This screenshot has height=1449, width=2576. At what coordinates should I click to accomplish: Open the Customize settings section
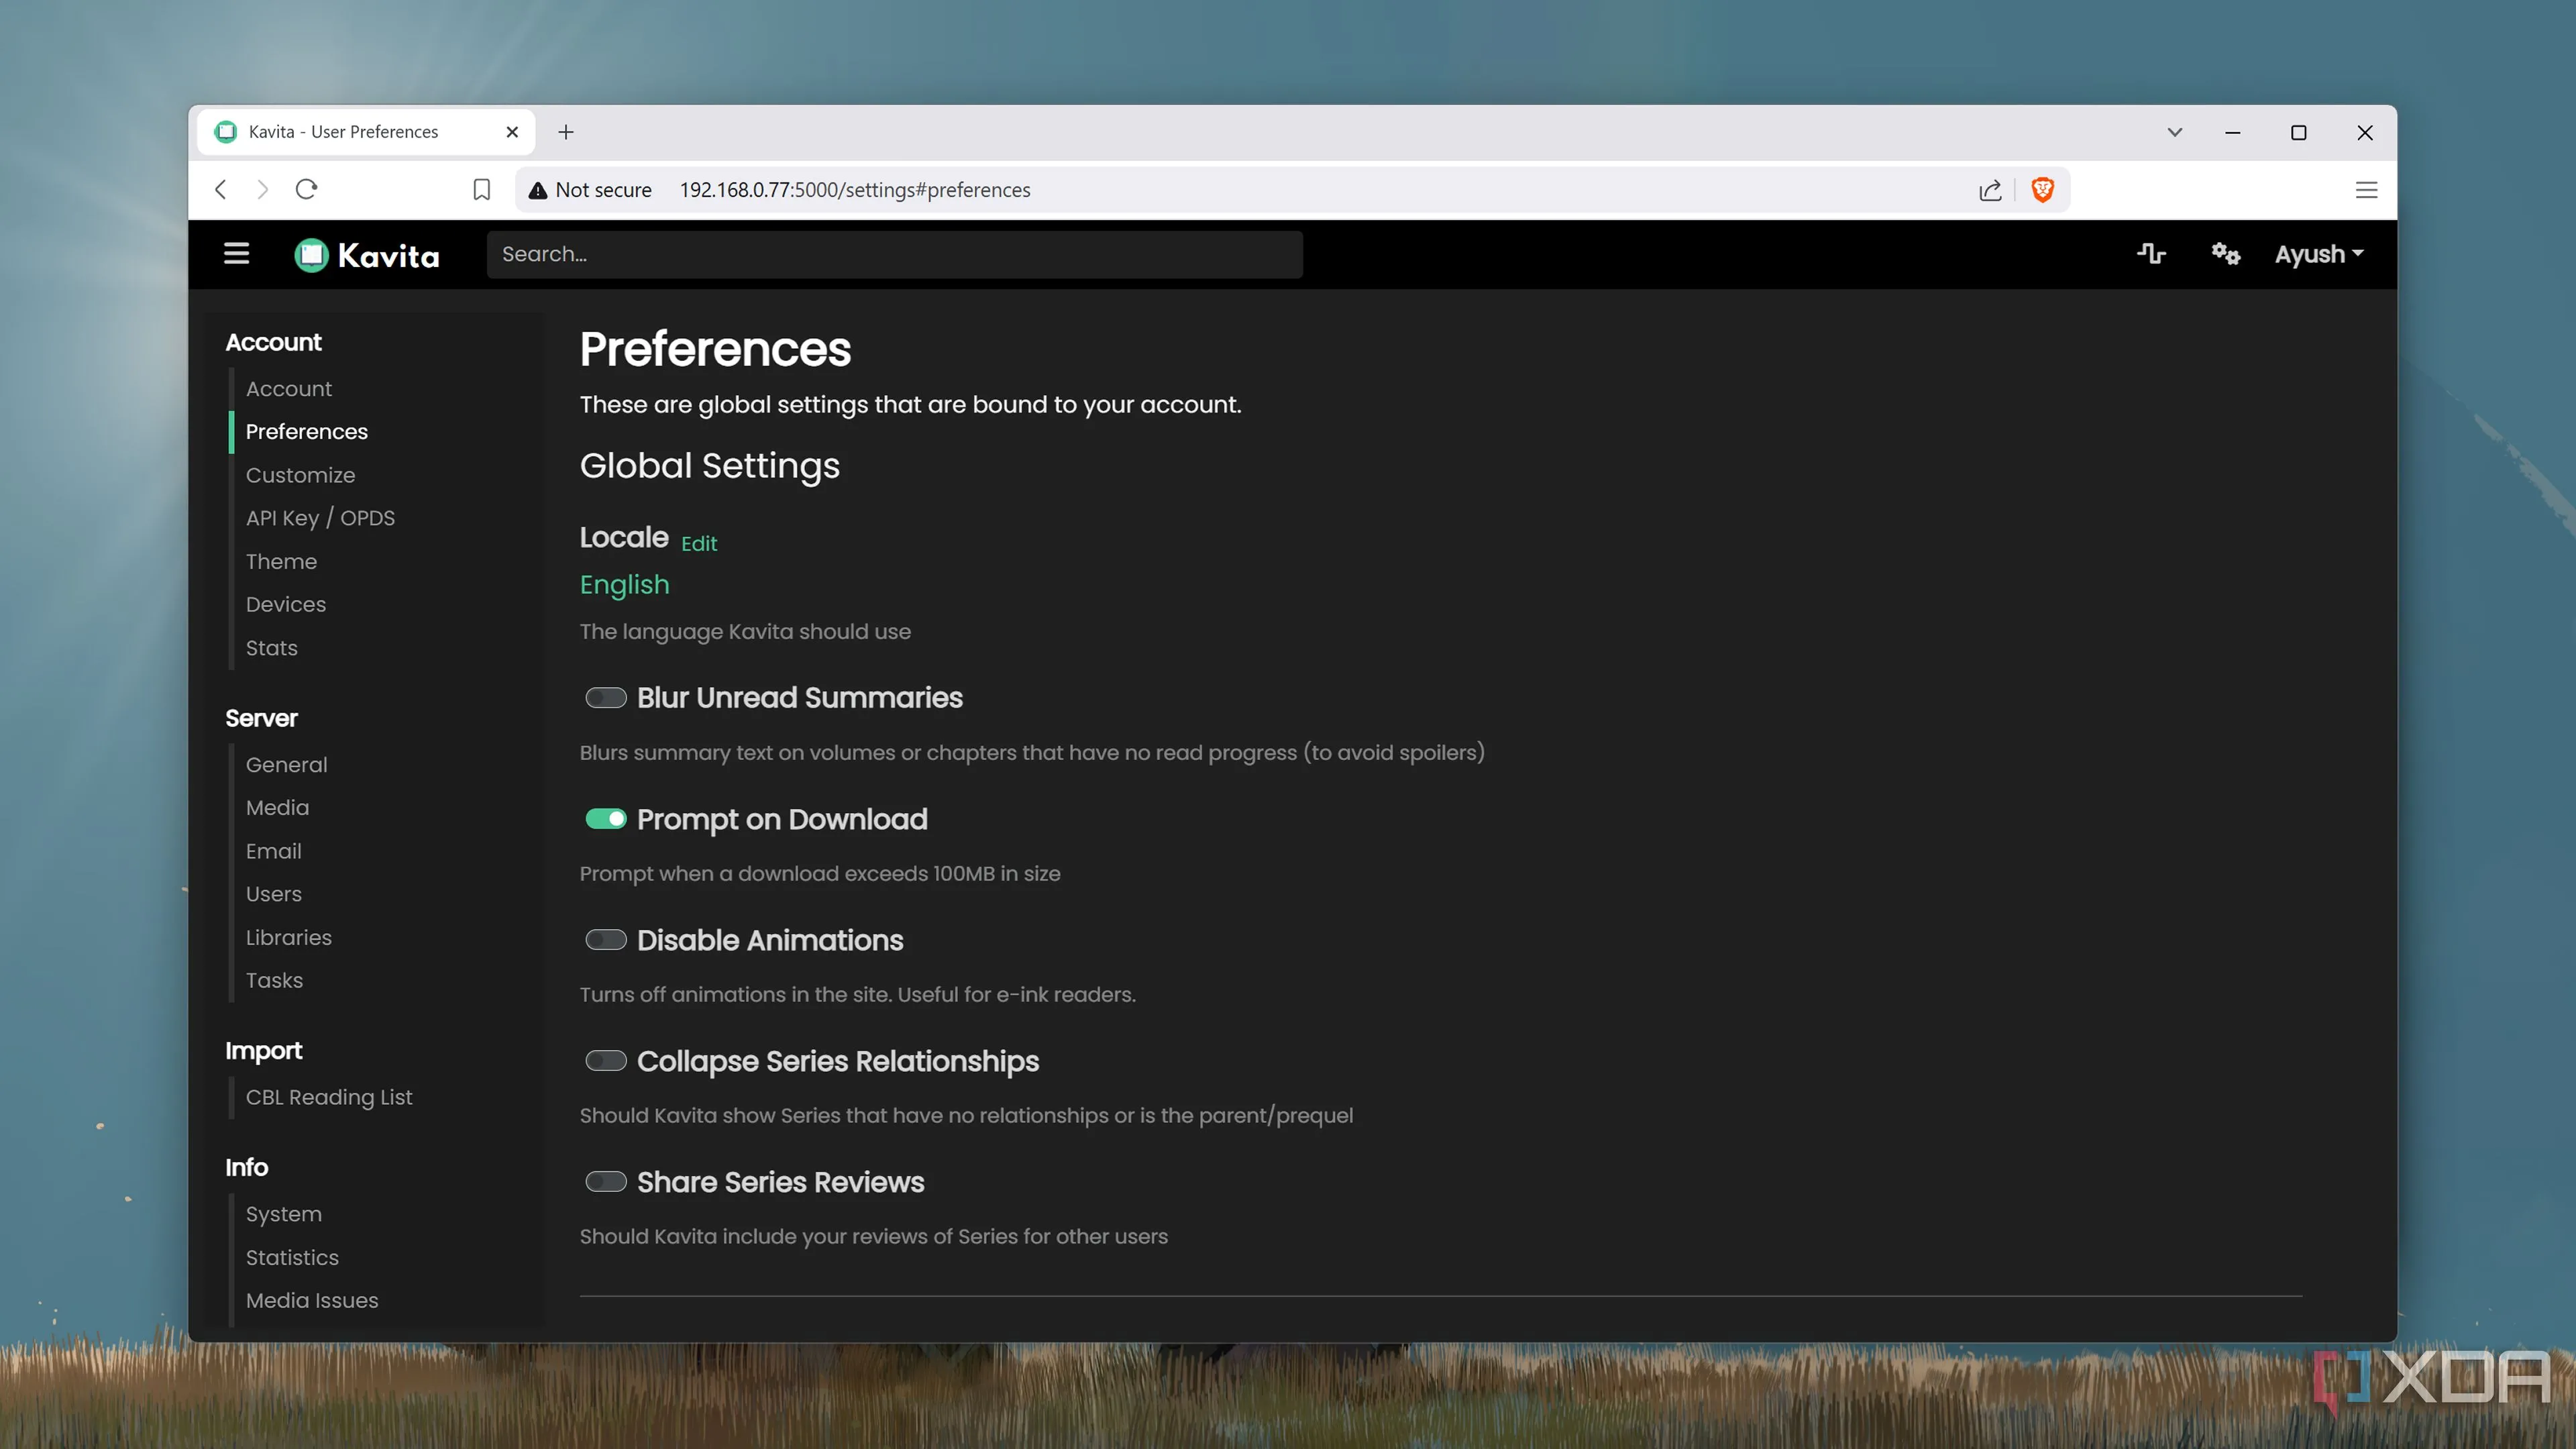click(300, 475)
